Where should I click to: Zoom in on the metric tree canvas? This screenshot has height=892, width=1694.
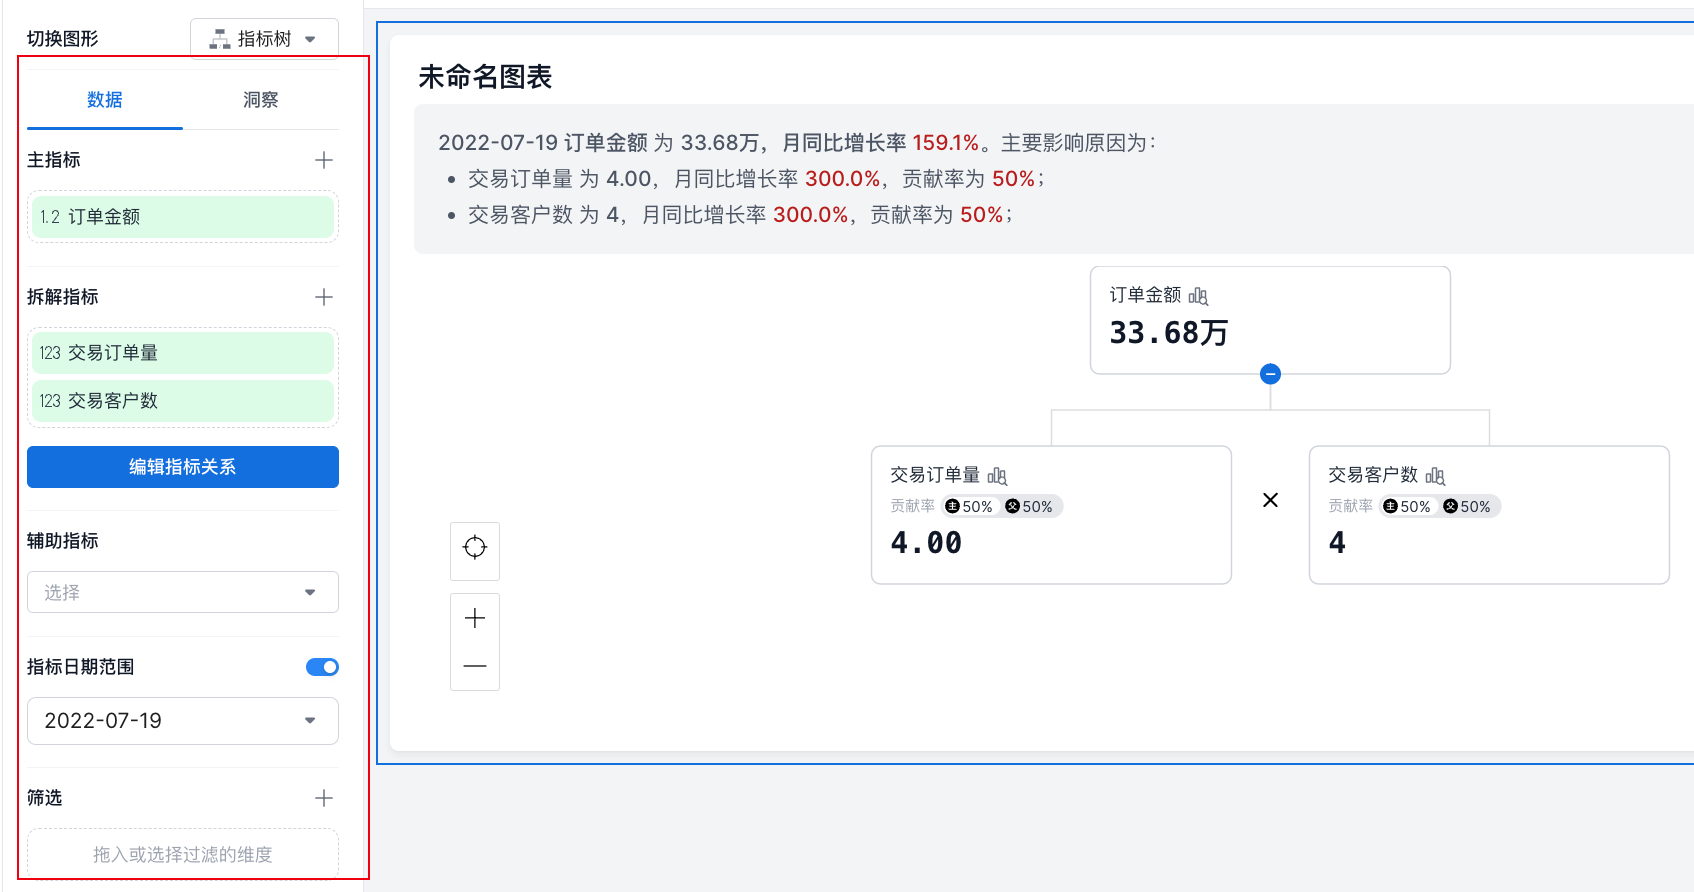475,618
